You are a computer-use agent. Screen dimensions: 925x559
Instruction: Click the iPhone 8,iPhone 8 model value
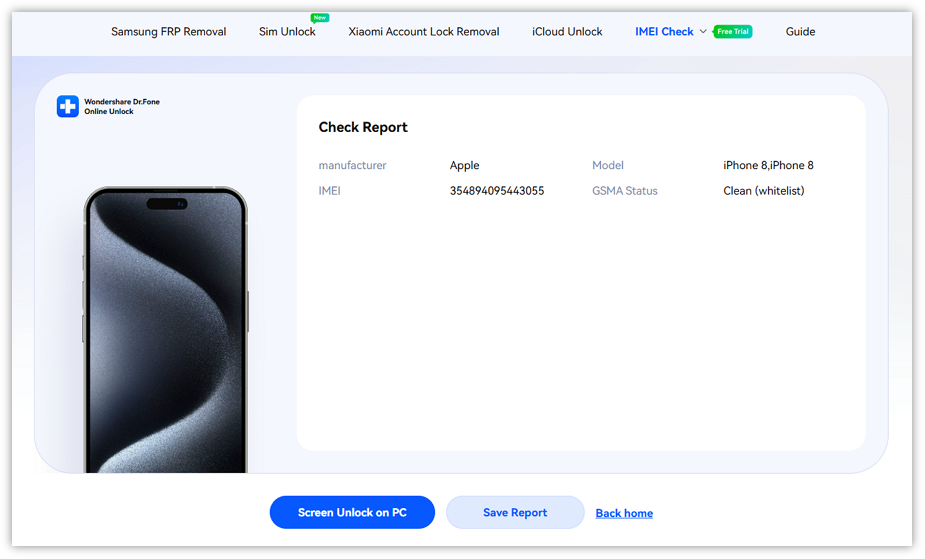coord(768,166)
